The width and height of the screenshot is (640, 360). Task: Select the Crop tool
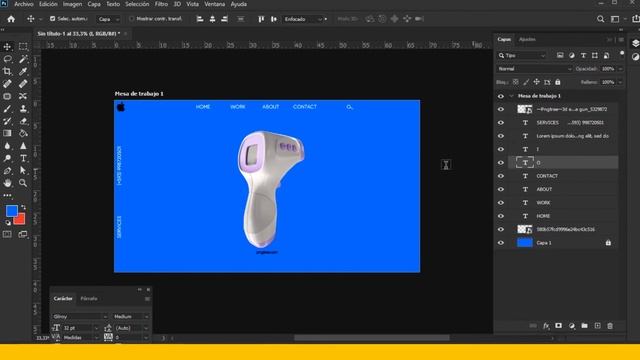[x=7, y=71]
